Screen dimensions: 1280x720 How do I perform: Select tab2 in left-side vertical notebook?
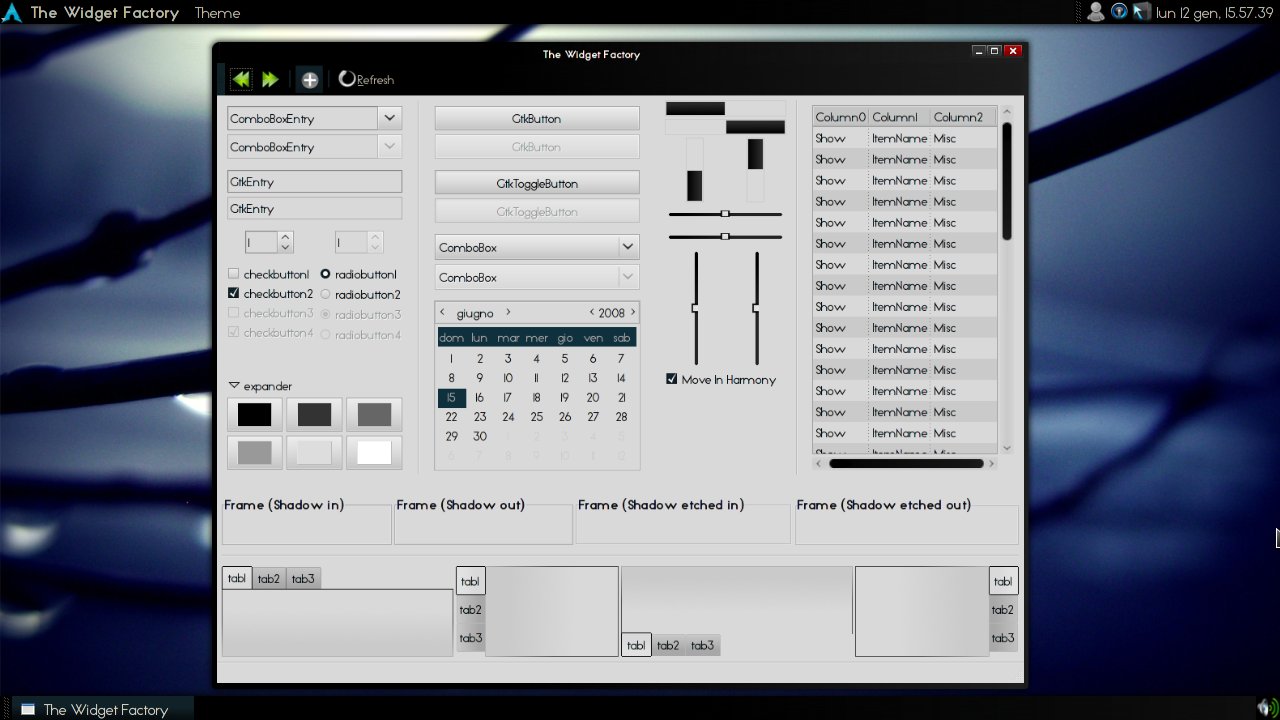tap(470, 609)
